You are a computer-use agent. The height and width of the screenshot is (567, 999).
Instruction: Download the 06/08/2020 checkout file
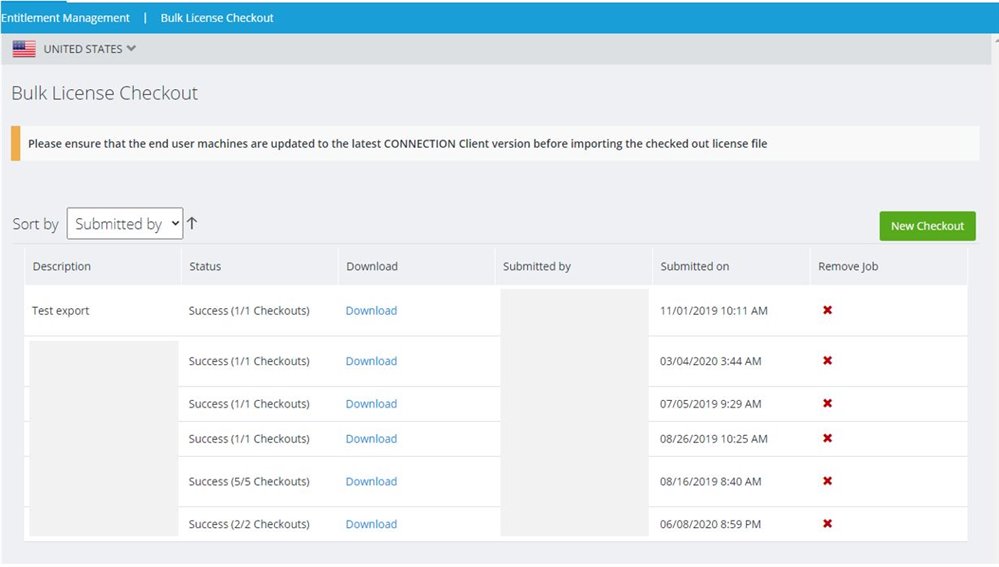[x=371, y=524]
